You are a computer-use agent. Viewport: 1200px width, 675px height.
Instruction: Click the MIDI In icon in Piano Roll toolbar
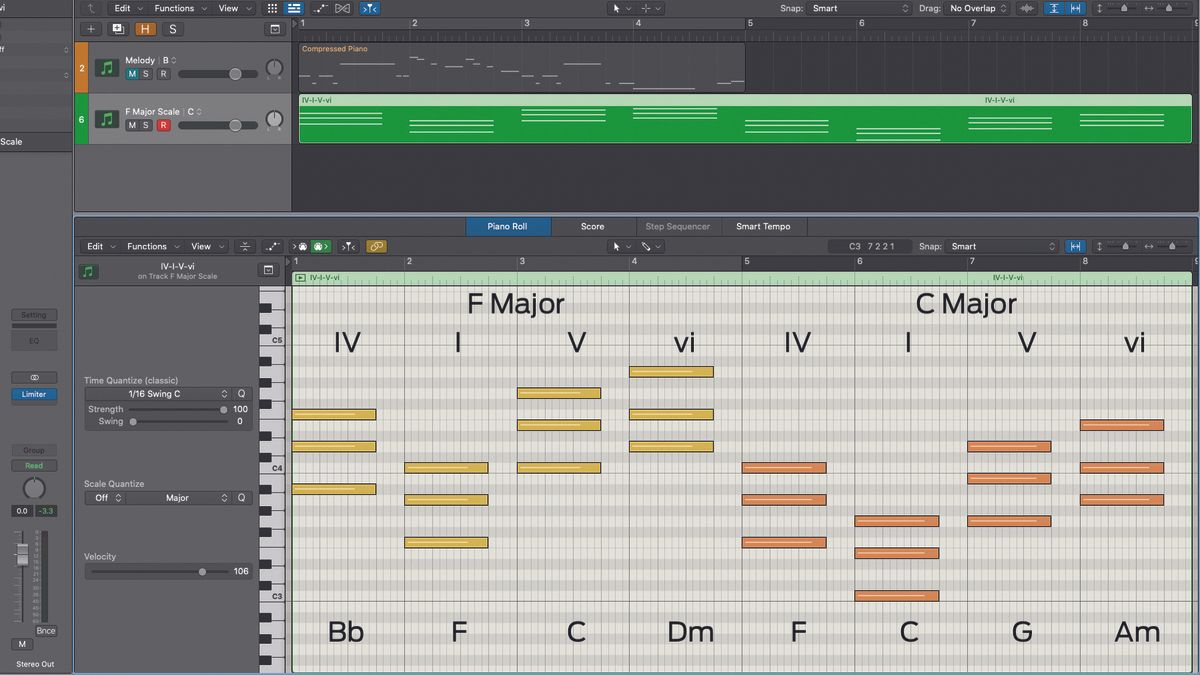[300, 246]
